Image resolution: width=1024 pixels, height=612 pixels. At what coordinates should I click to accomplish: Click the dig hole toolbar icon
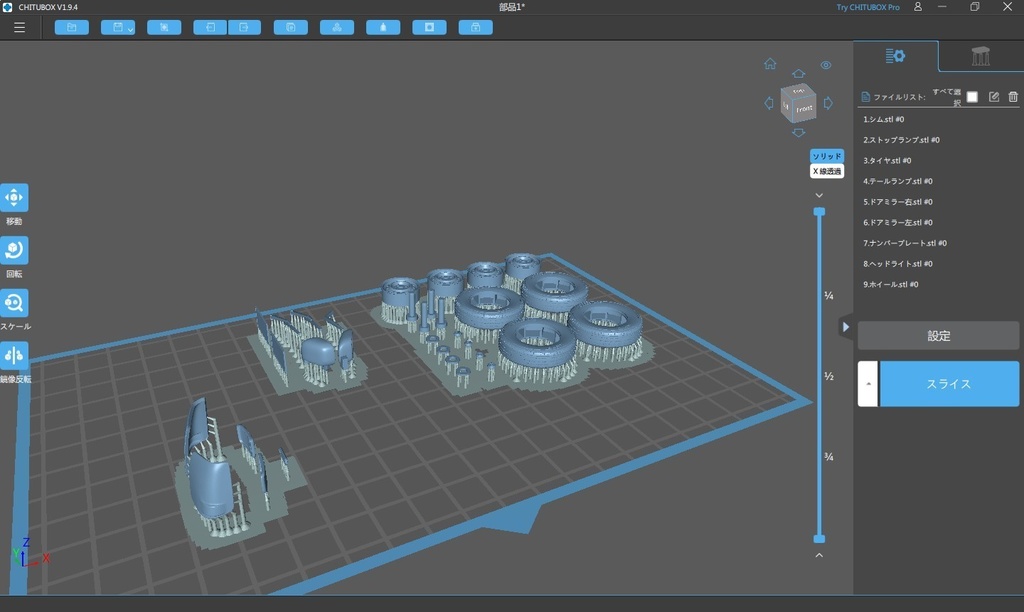429,27
